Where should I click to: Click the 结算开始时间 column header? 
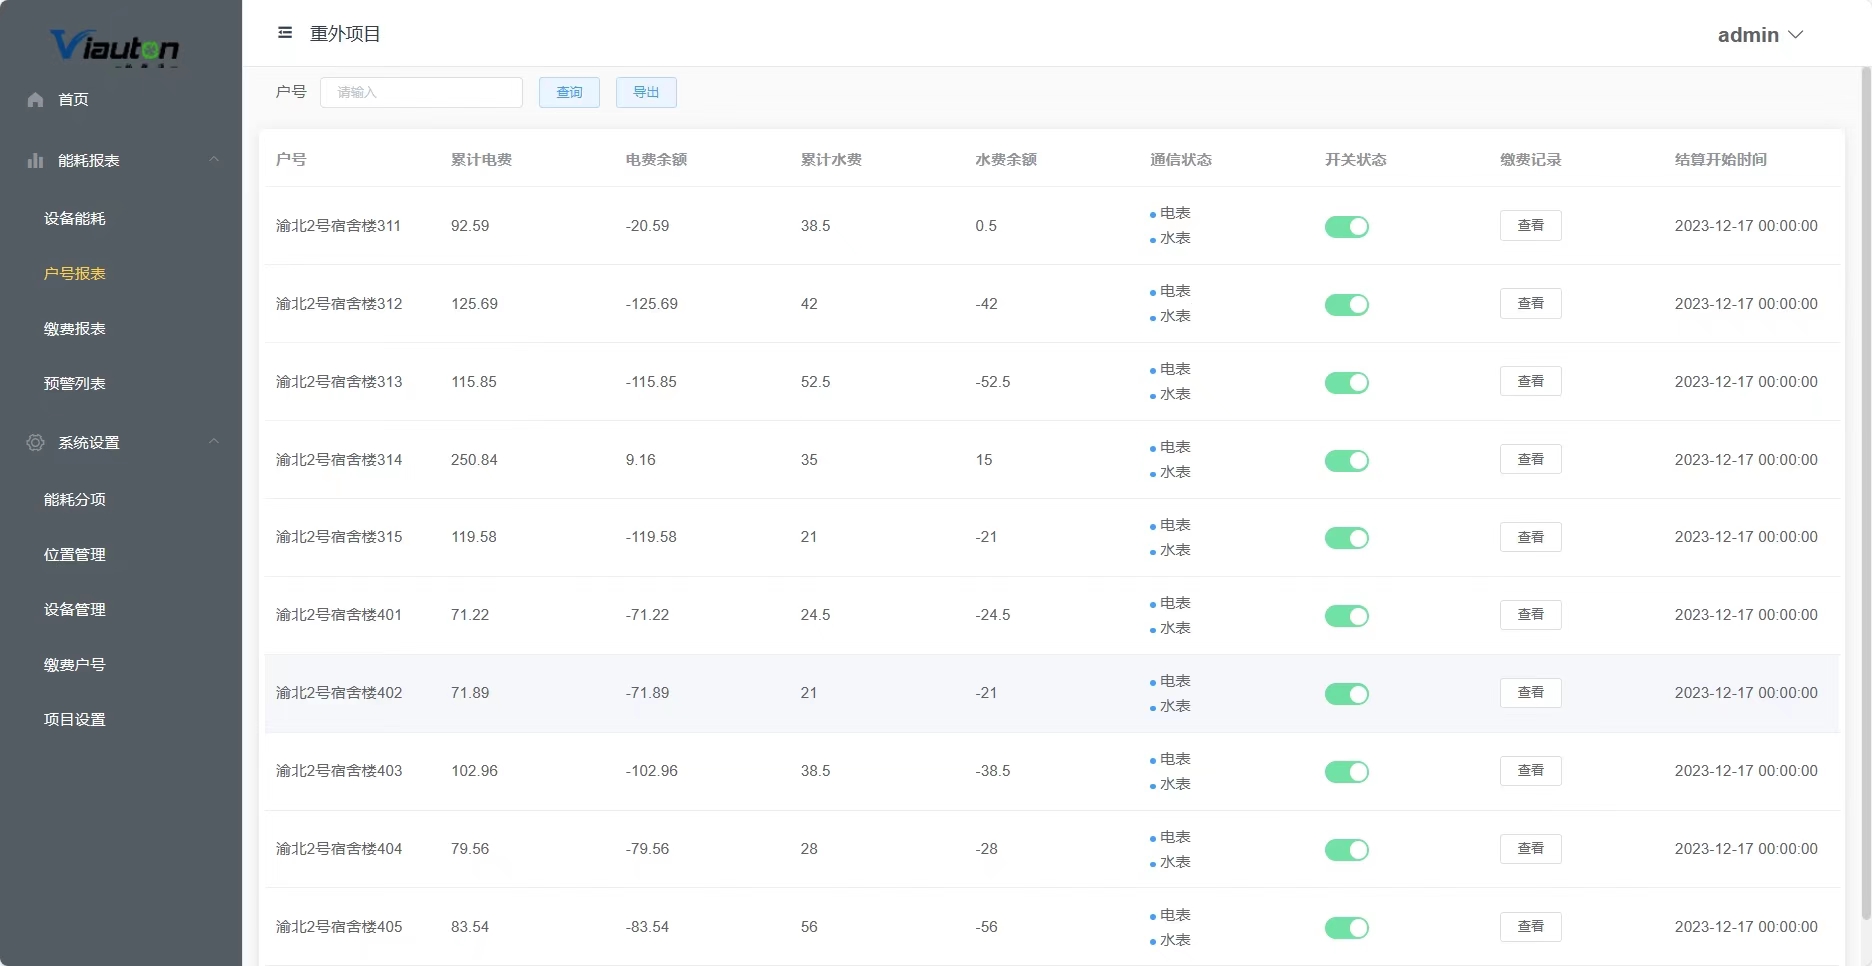tap(1721, 160)
